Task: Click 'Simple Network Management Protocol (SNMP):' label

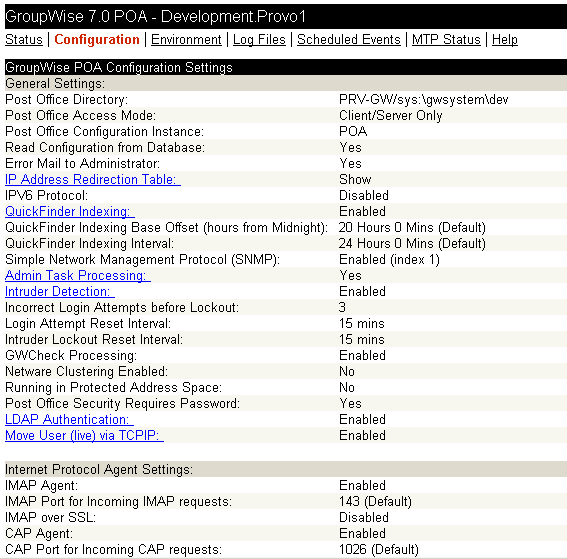Action: (142, 259)
